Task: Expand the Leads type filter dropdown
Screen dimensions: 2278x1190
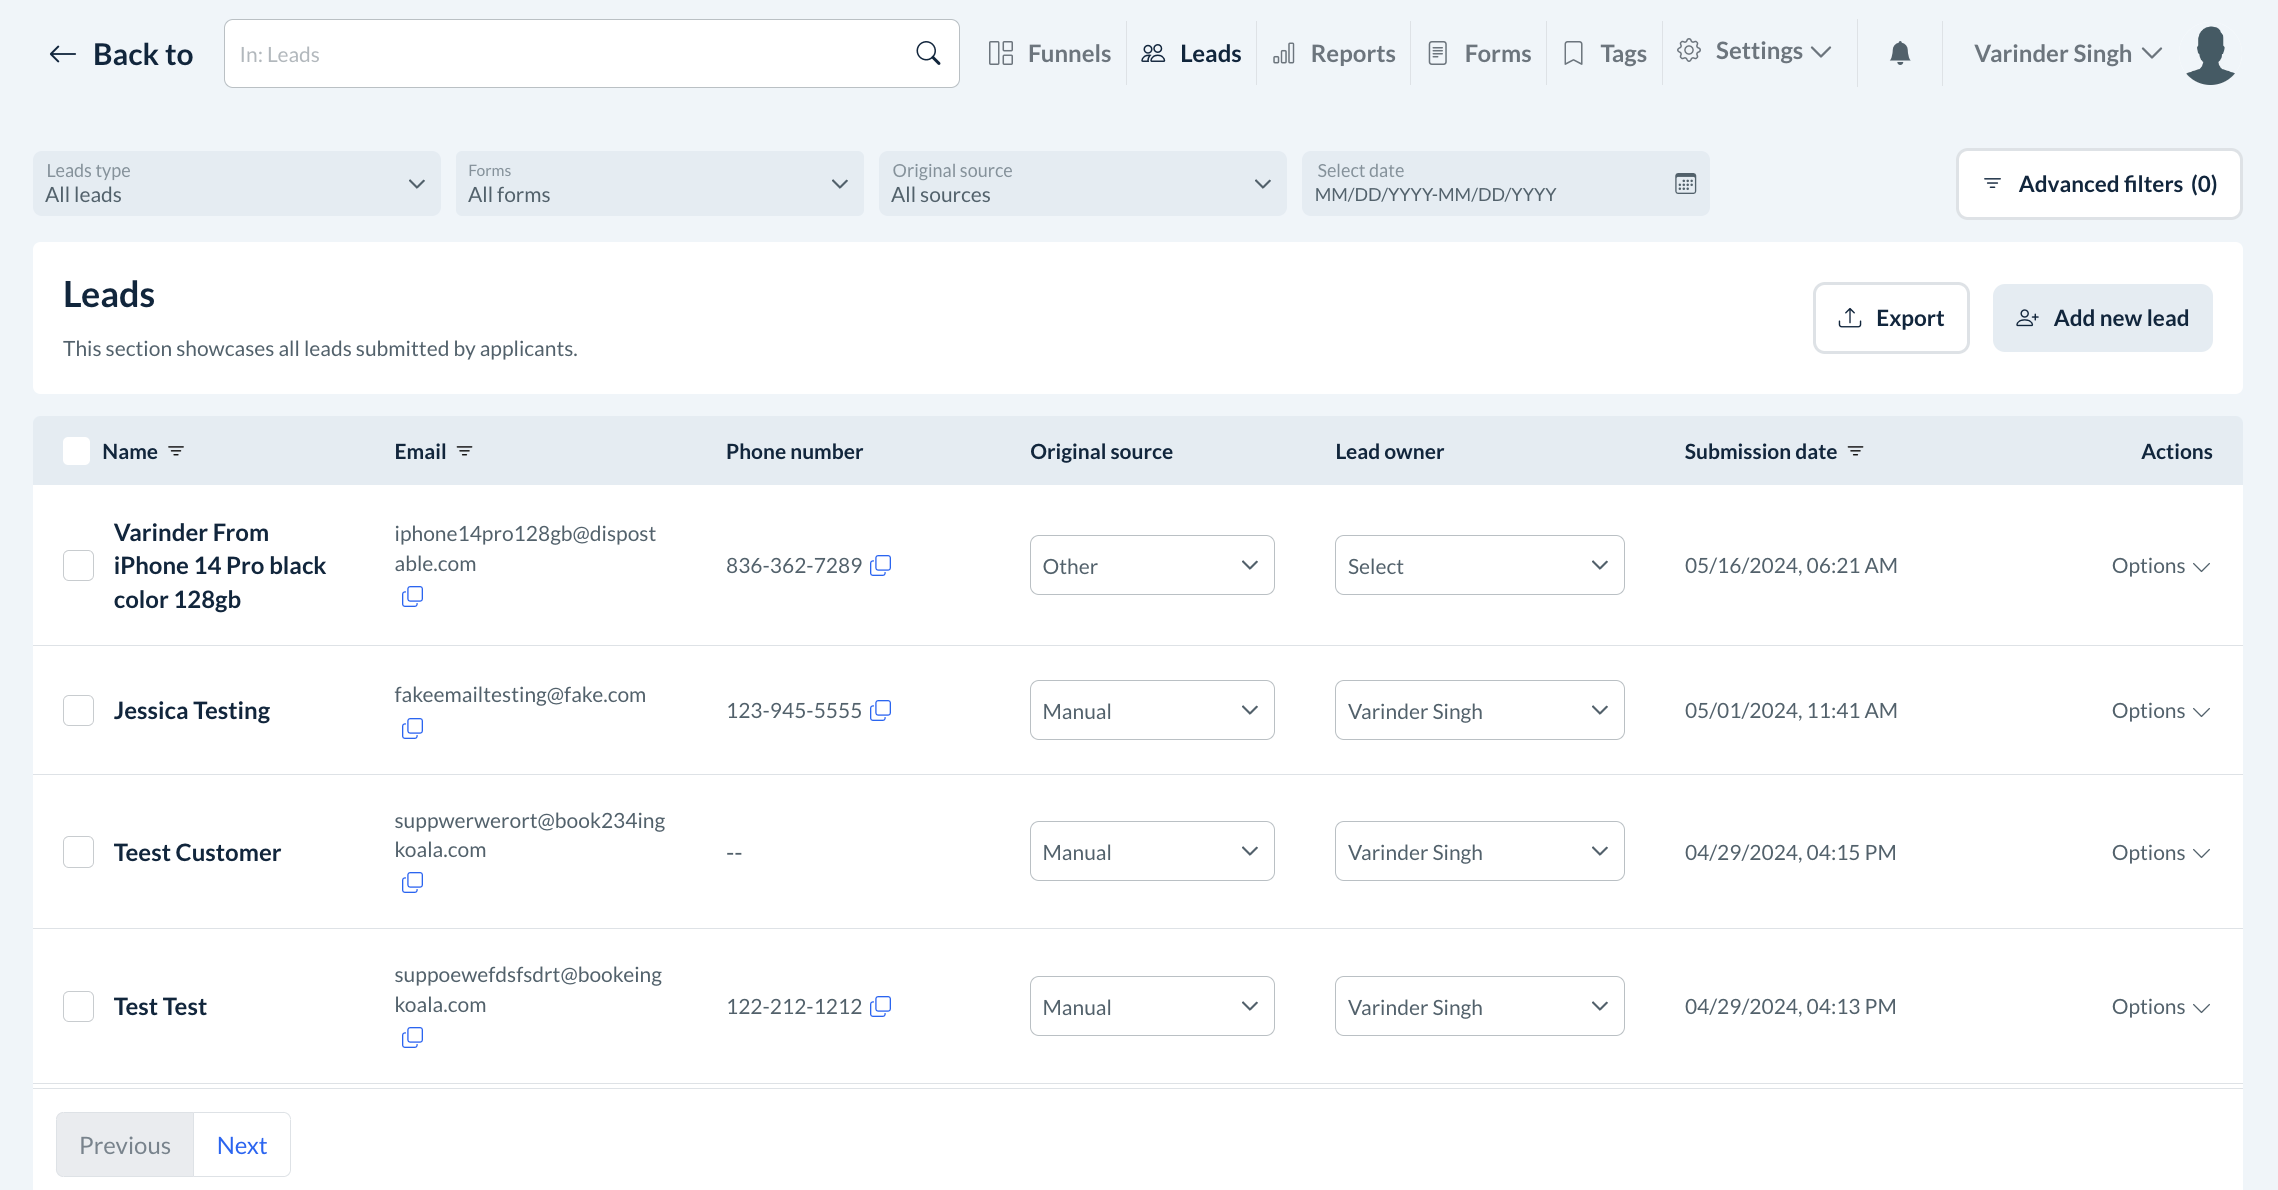Action: (236, 184)
